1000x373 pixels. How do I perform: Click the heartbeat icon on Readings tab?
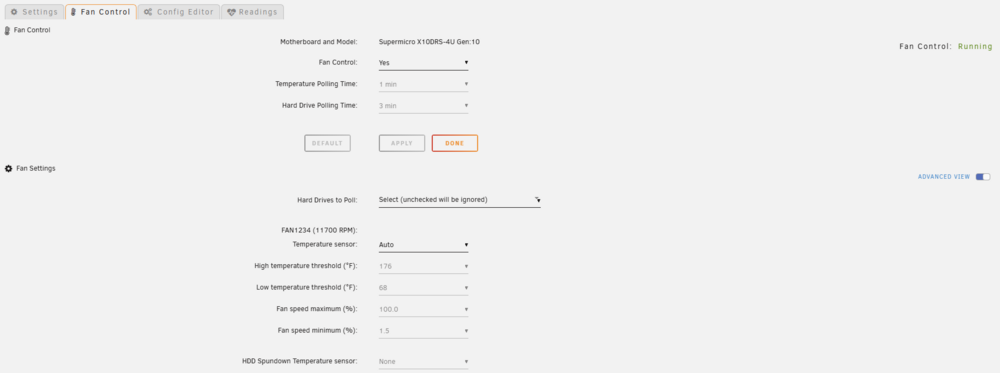[232, 12]
